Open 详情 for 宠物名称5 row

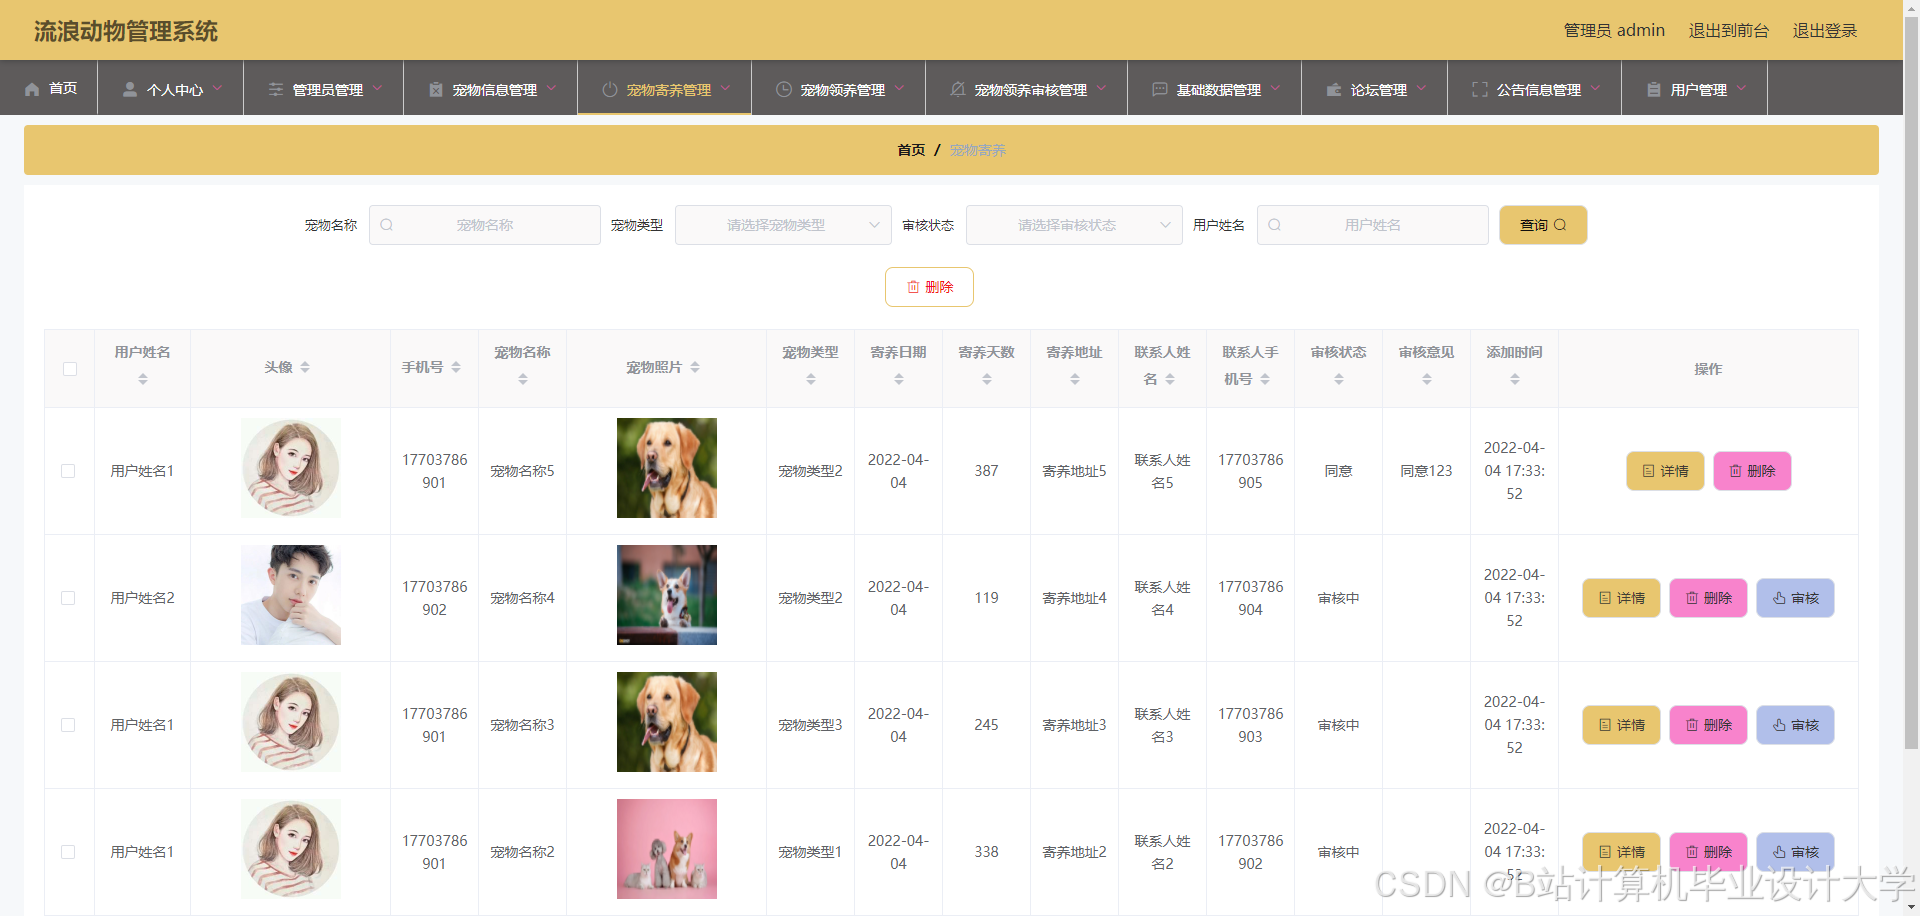point(1665,471)
